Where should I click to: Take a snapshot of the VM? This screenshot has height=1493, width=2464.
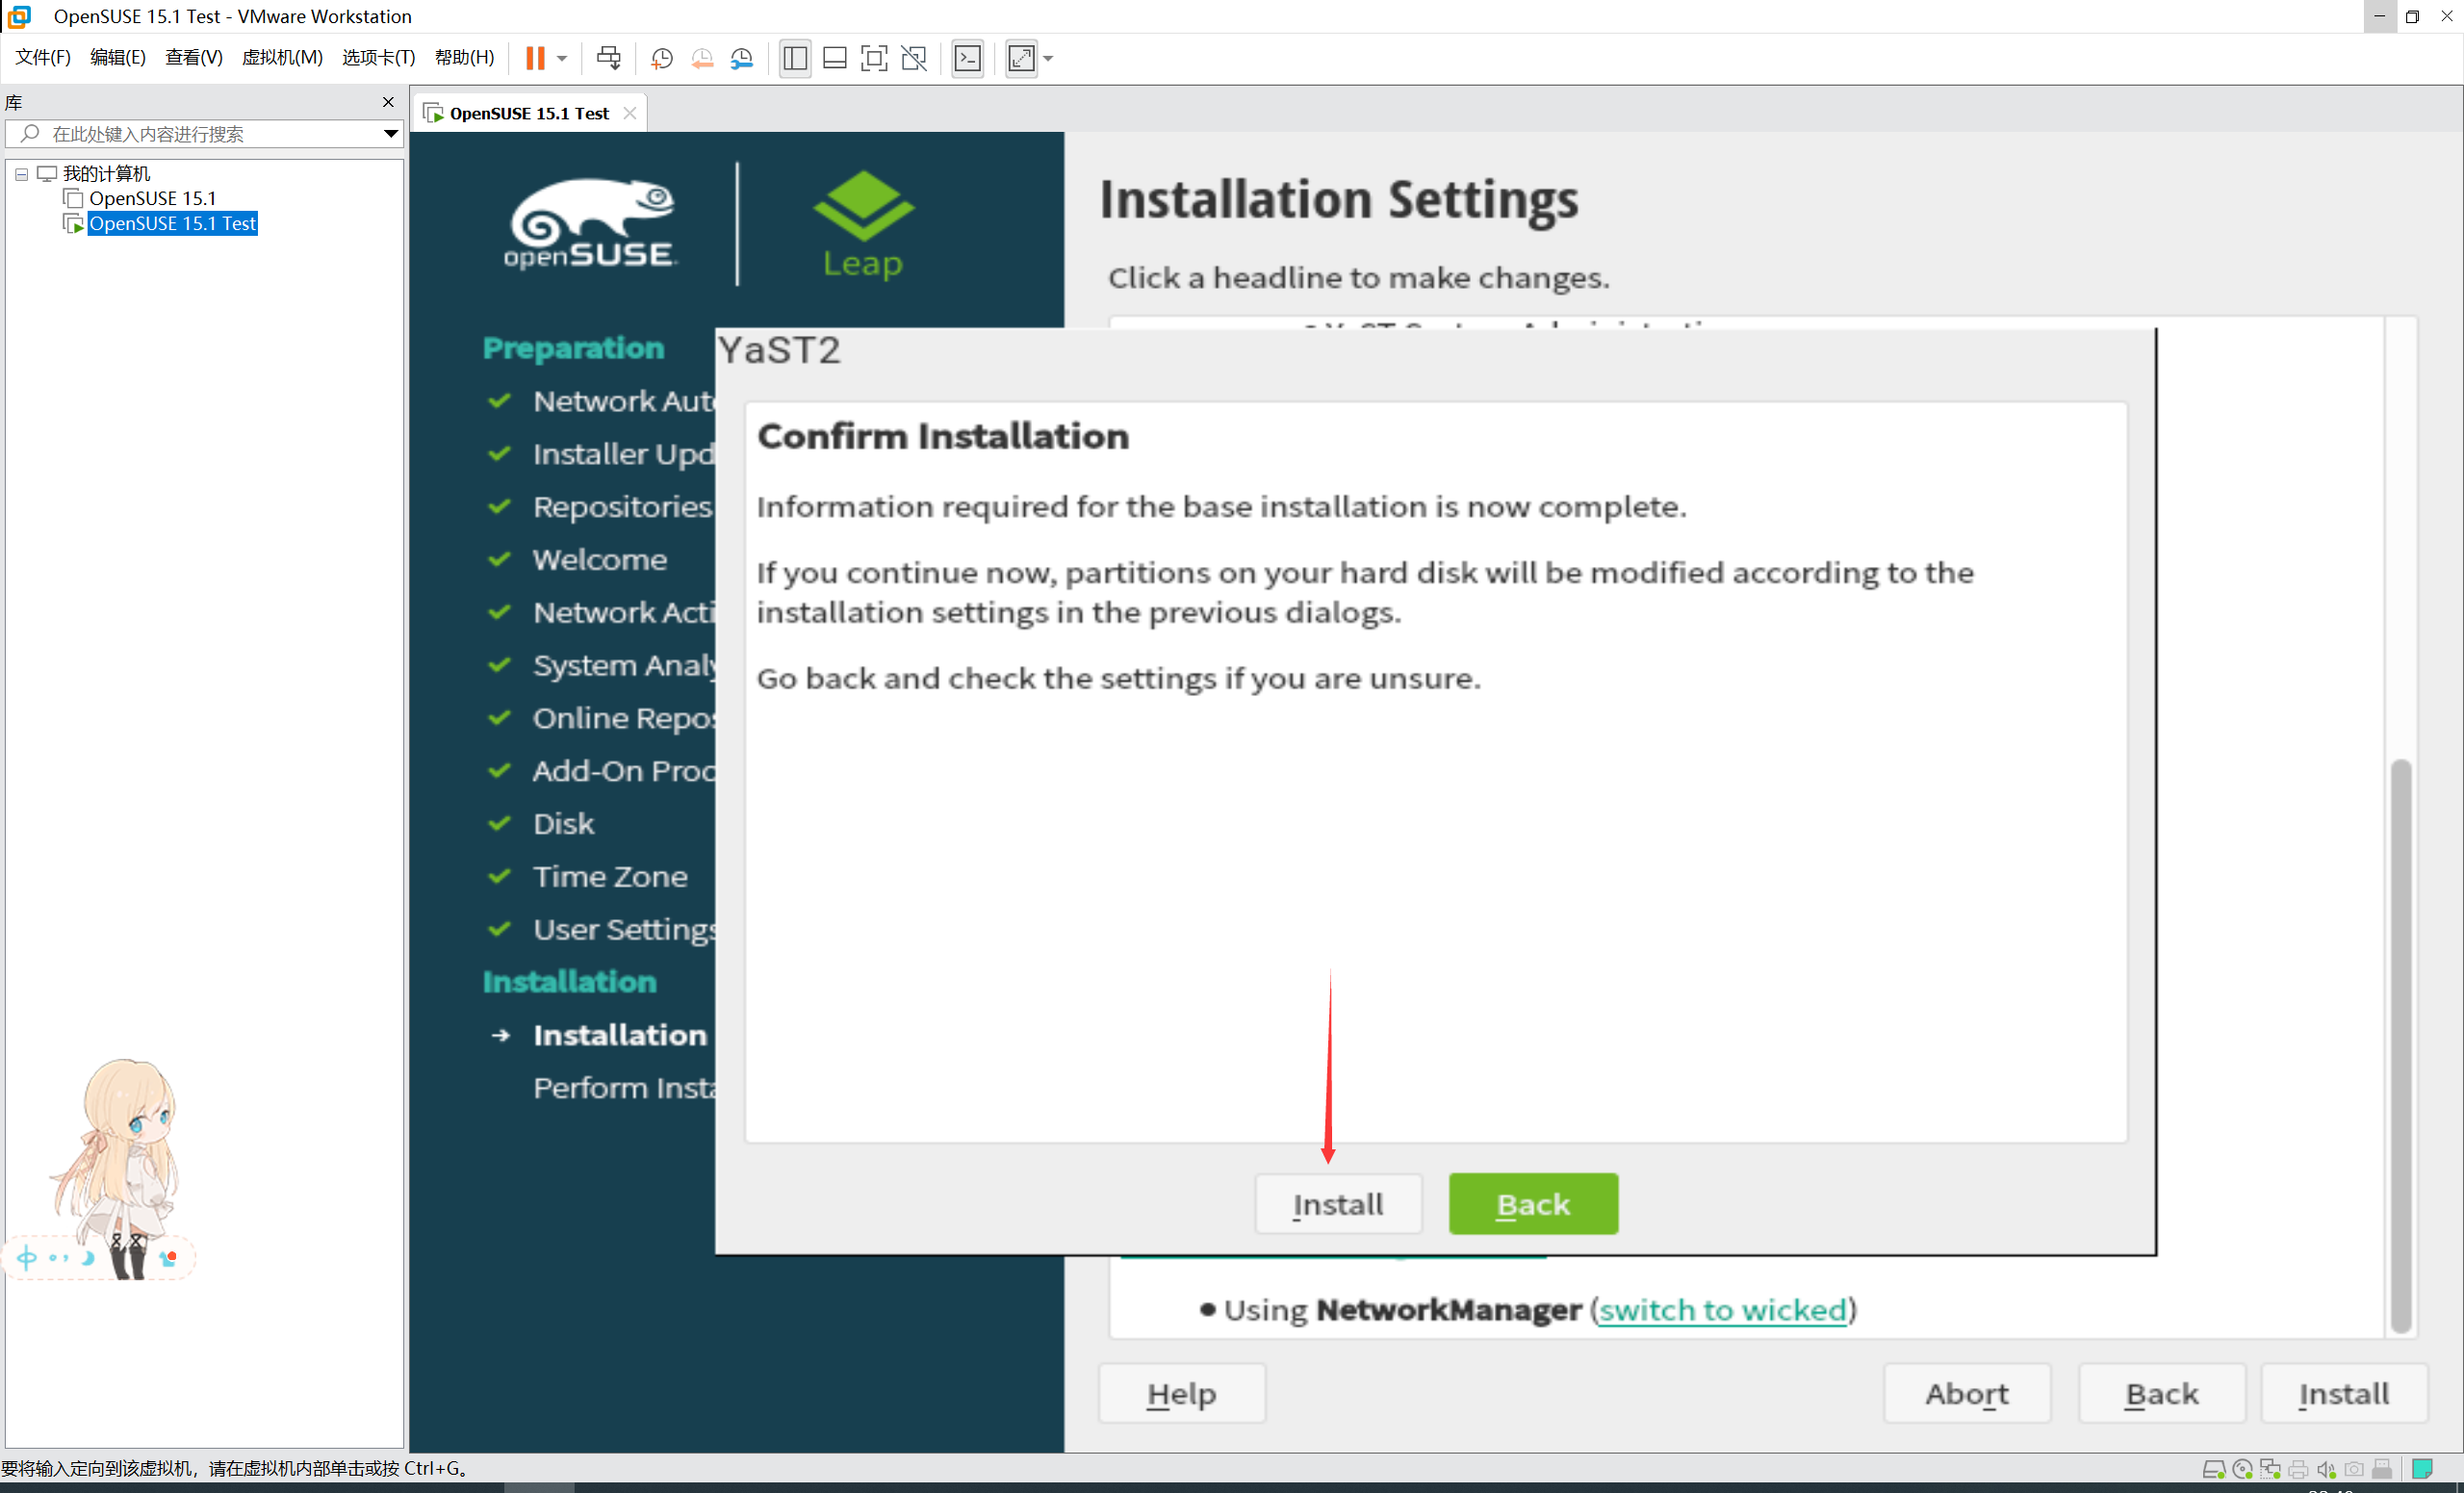click(661, 58)
